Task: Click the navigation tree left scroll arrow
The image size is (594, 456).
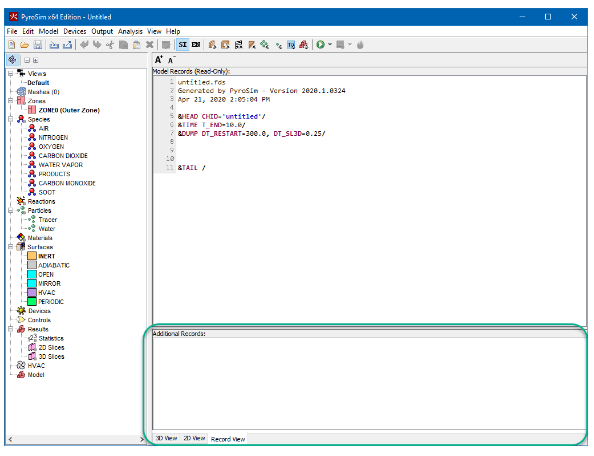Action: point(10,439)
